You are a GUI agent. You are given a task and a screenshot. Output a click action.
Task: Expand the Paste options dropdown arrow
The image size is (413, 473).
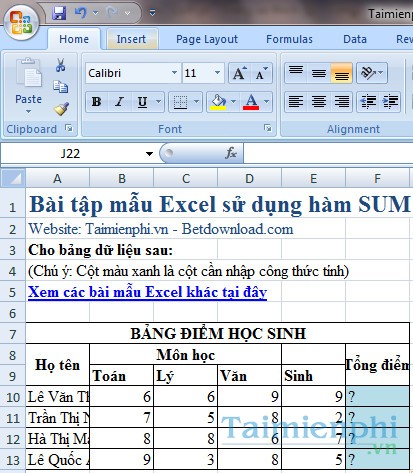pyautogui.click(x=28, y=111)
